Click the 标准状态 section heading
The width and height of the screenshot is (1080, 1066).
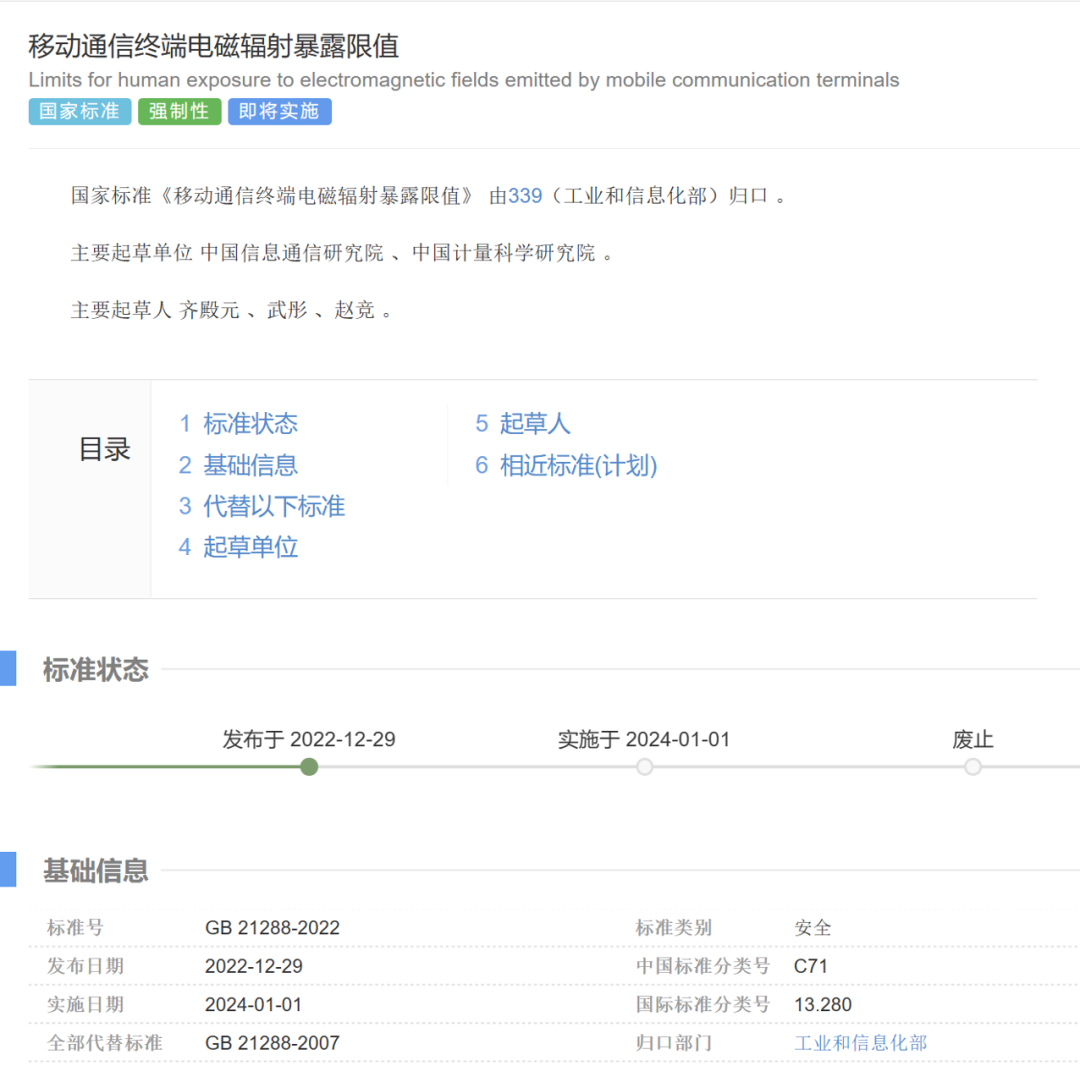point(96,670)
